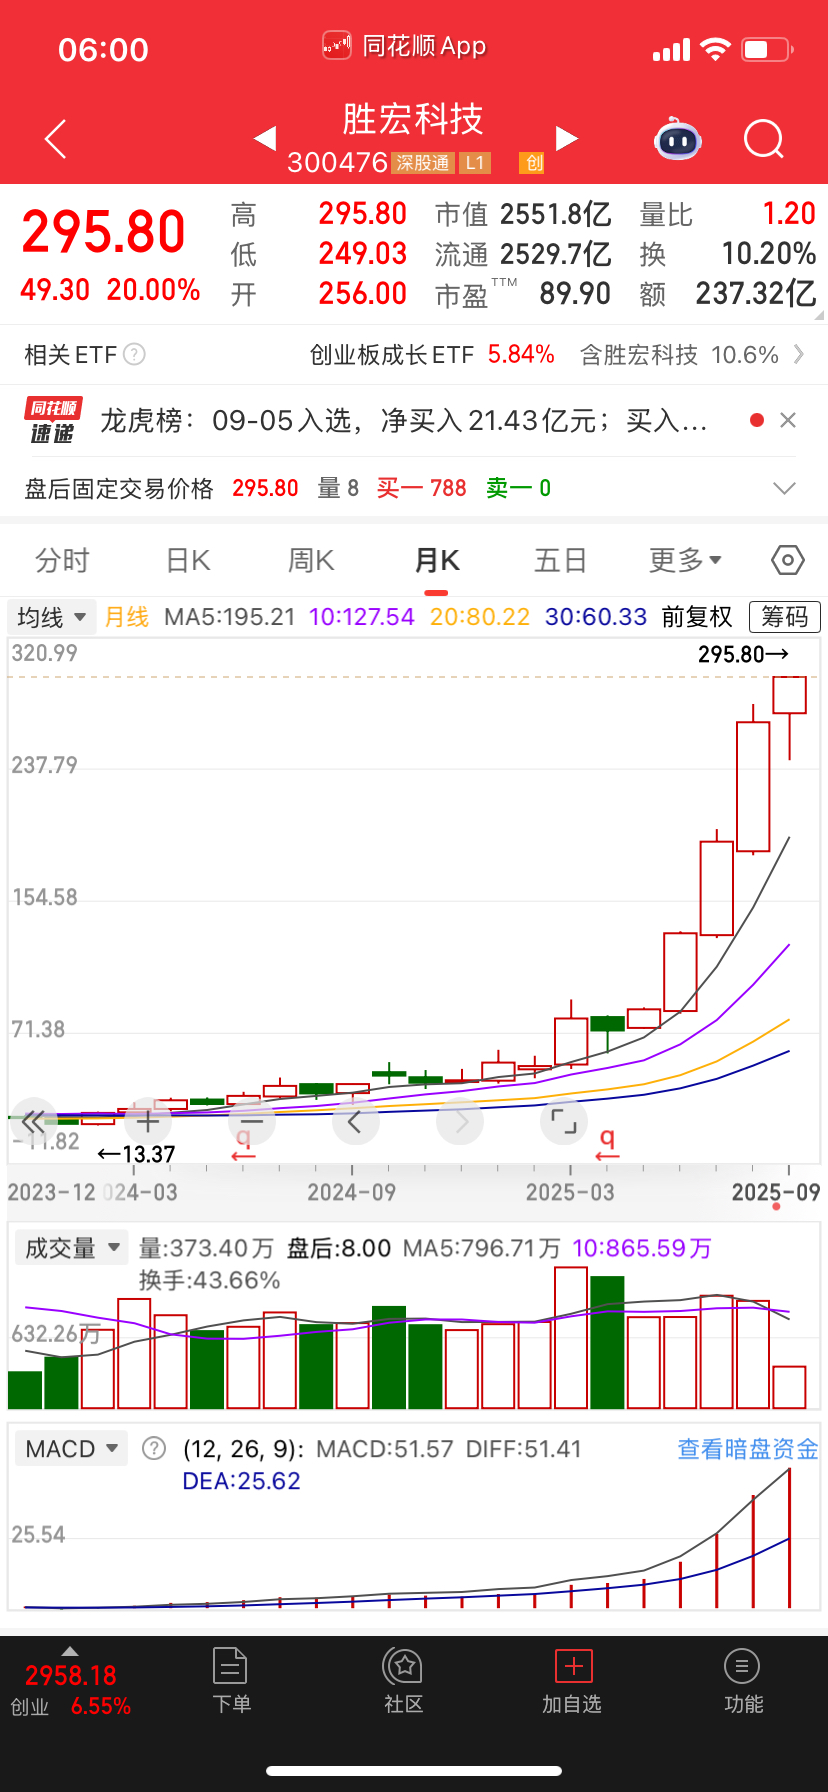Tap the 市值 2551.8亿 value
The height and width of the screenshot is (1792, 828).
[523, 214]
